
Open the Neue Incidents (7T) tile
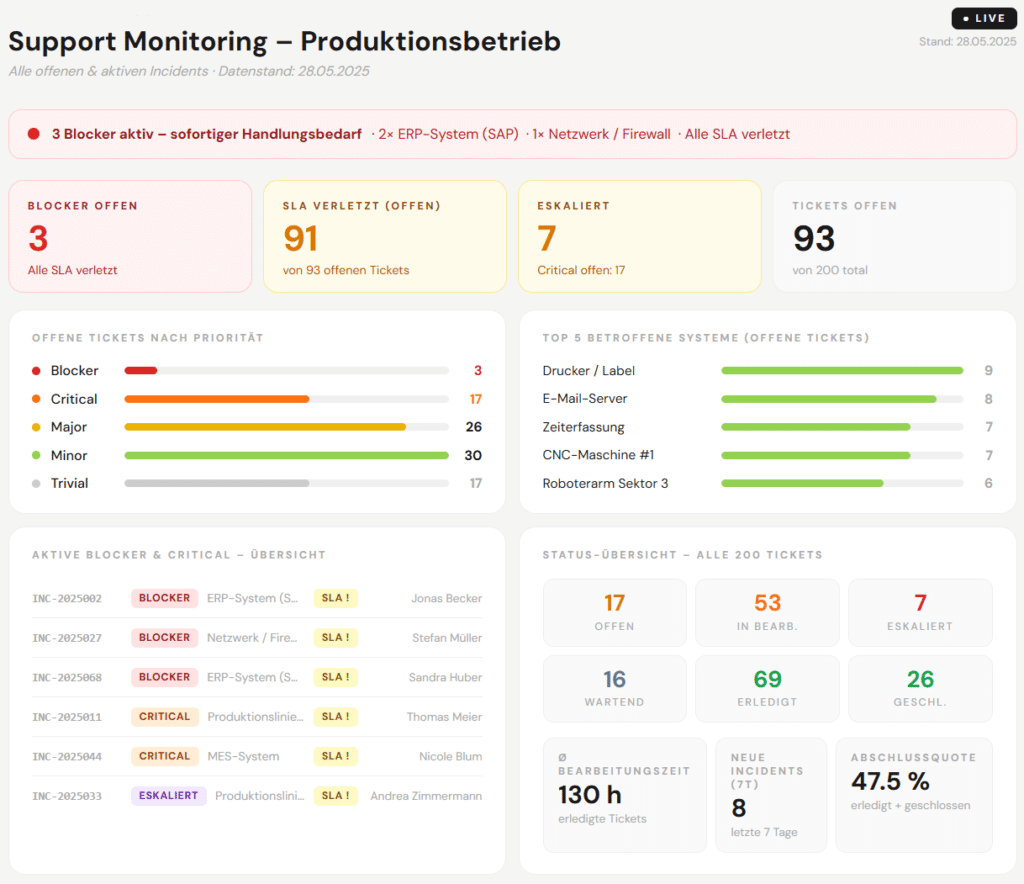tap(771, 795)
